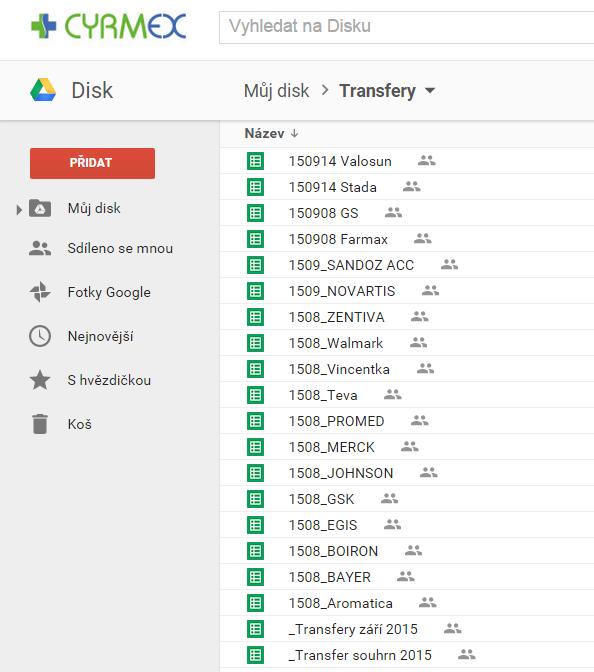Click the spreadsheet icon for 150914 Valosun
Screen dimensions: 594x672
(255, 161)
